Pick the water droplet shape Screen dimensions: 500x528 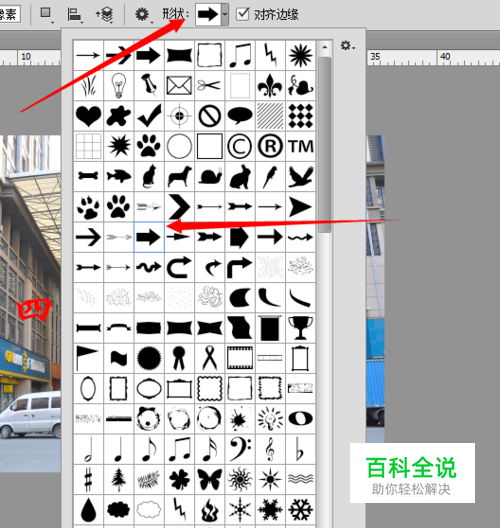click(x=88, y=510)
